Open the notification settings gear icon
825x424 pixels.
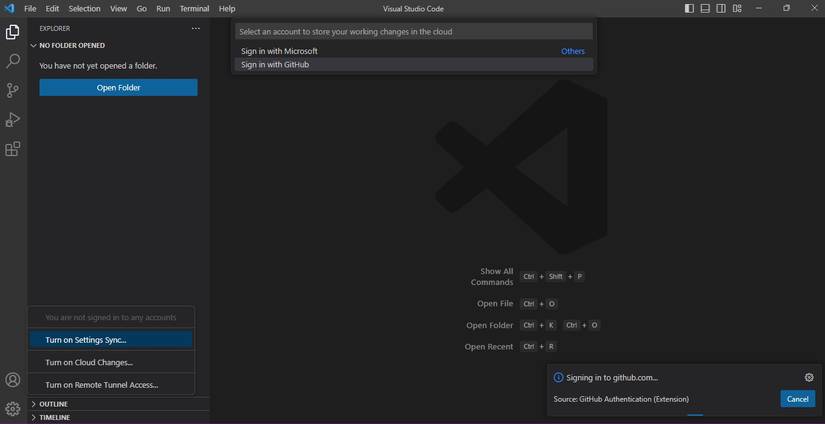pyautogui.click(x=809, y=378)
